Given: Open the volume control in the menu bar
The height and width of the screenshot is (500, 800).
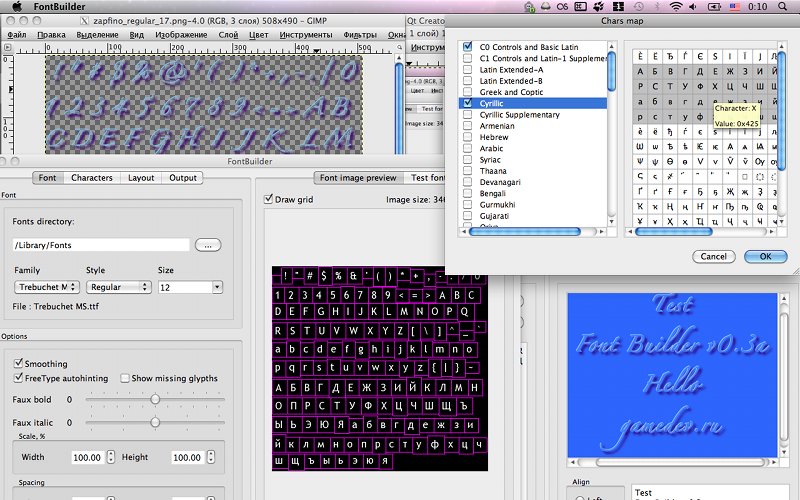Looking at the screenshot, I should tap(692, 7).
